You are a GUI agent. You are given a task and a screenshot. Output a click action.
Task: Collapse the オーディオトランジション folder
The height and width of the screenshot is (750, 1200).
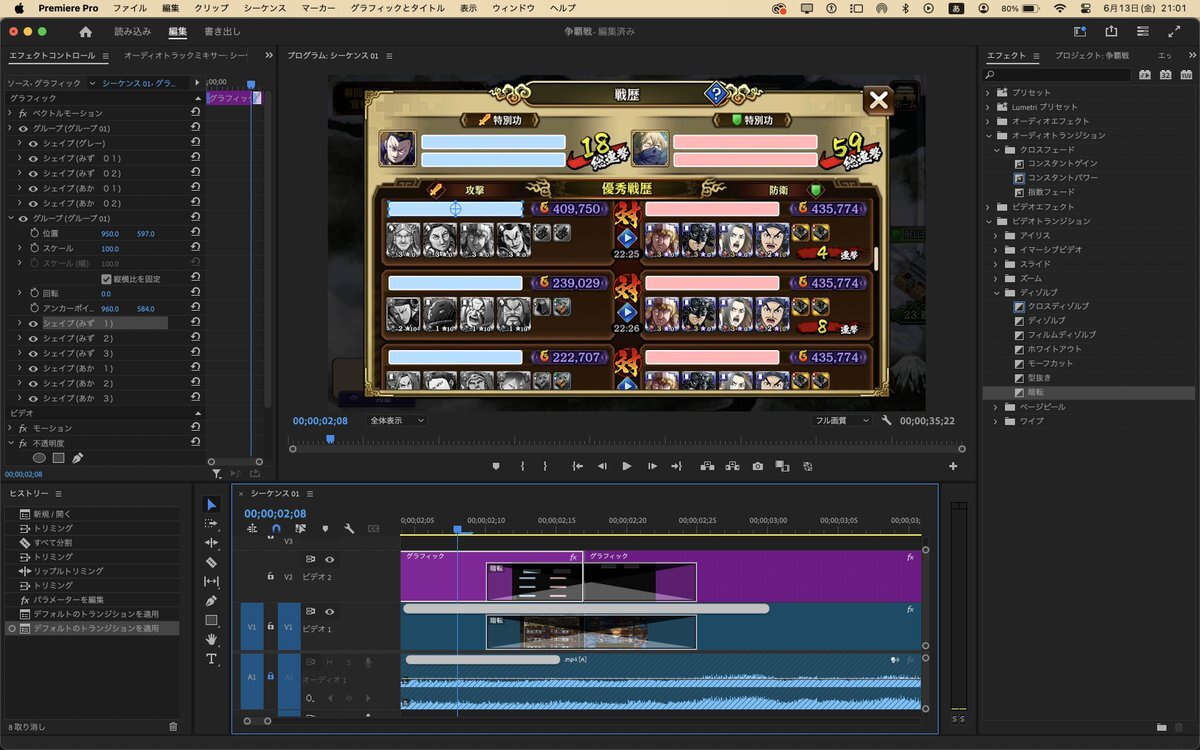988,136
